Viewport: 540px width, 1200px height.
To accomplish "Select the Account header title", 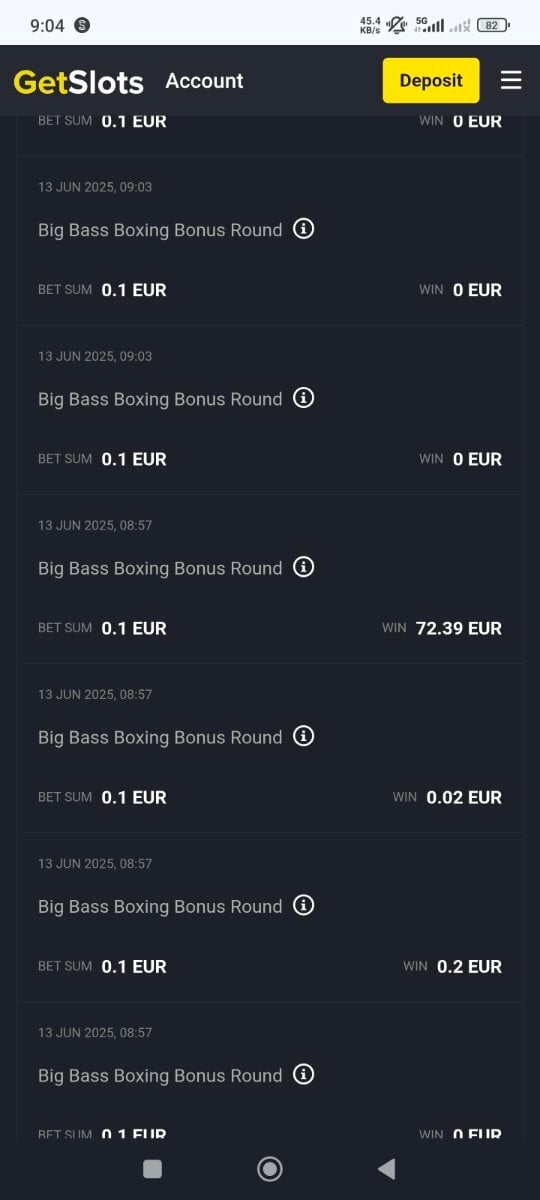I will (204, 81).
